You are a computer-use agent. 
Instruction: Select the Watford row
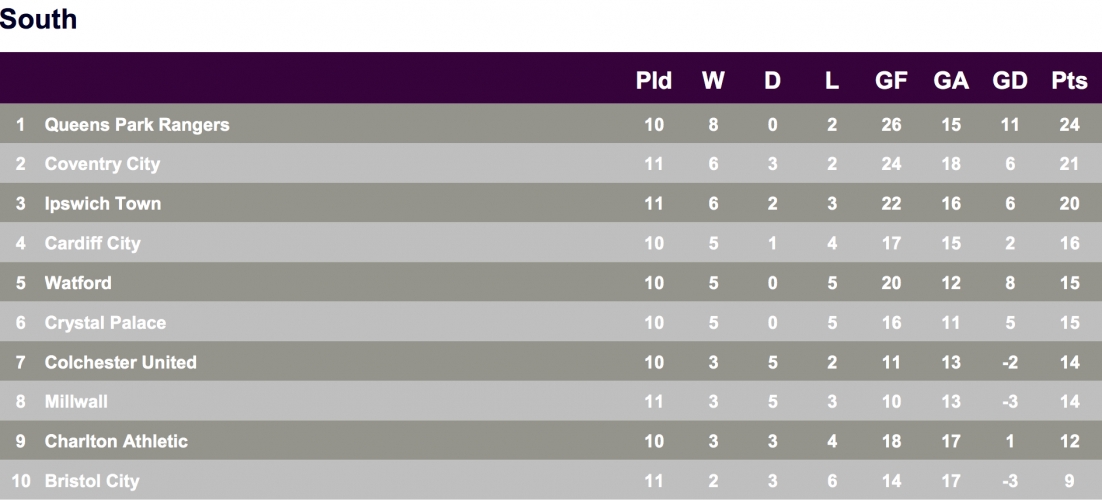551,283
